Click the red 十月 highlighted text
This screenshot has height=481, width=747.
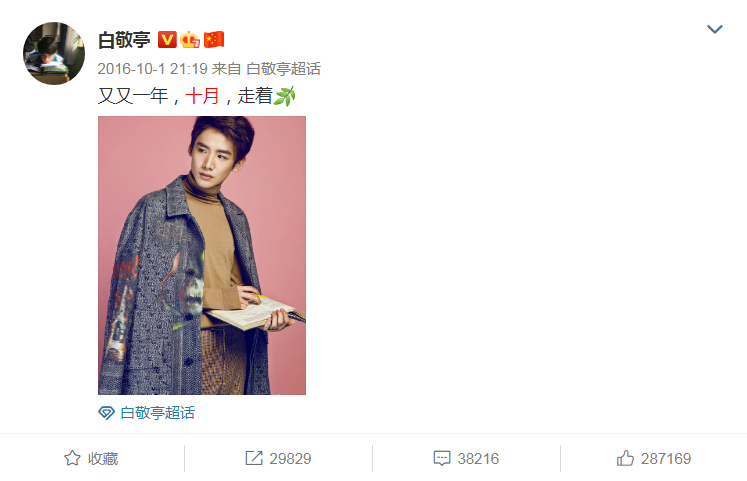click(202, 96)
